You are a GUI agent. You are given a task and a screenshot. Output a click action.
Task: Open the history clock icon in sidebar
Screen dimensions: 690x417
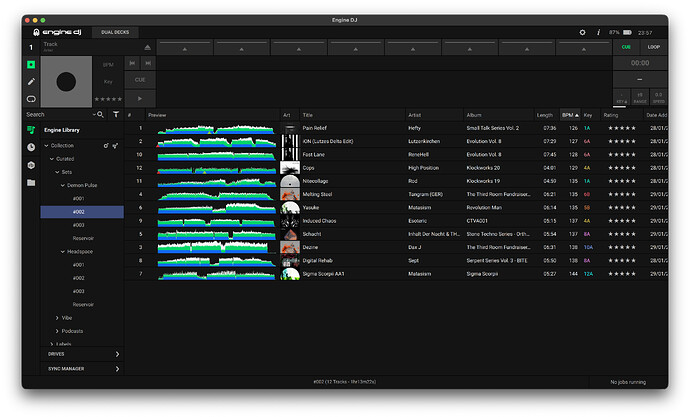click(x=31, y=147)
